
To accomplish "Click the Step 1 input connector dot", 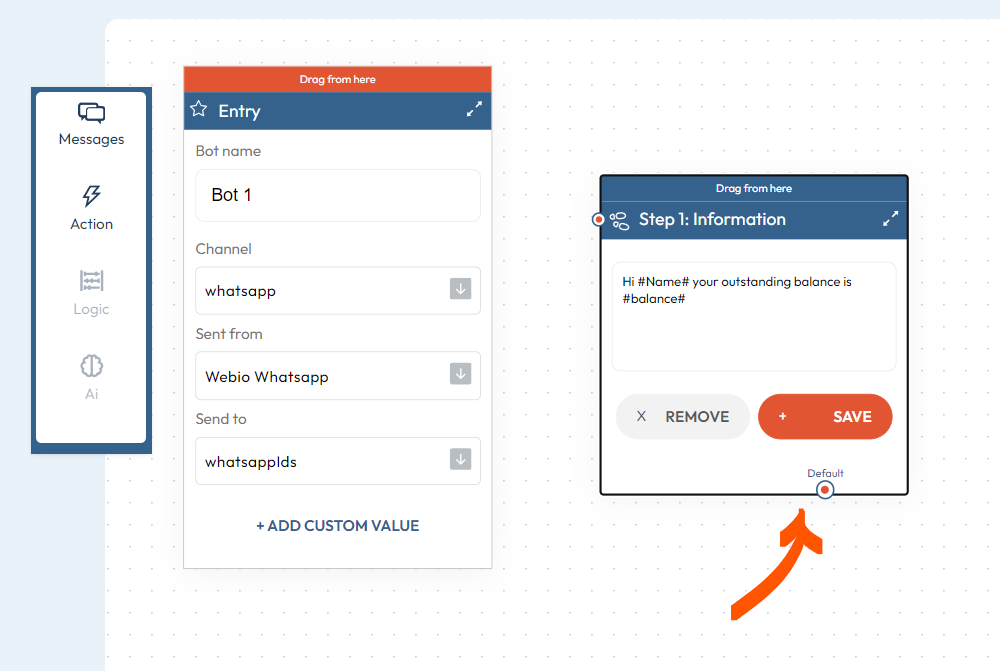I will point(599,219).
